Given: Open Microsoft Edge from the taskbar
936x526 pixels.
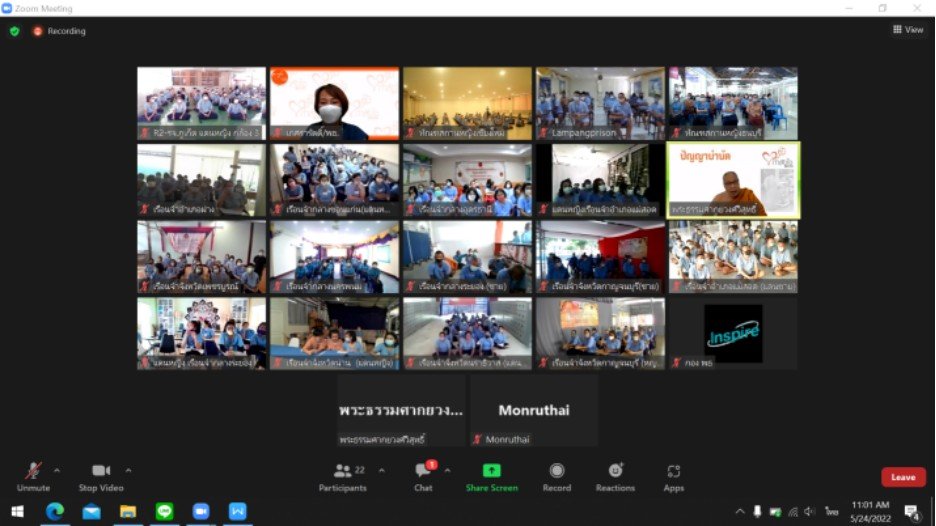Looking at the screenshot, I should tap(55, 511).
